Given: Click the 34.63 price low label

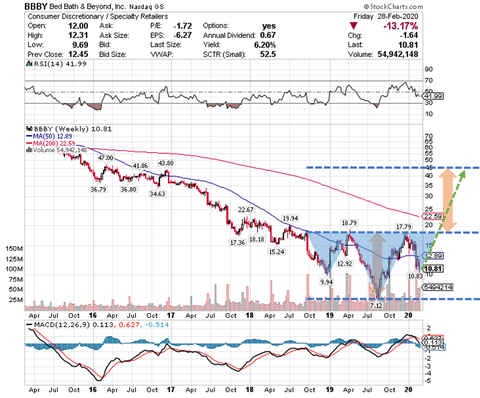Looking at the screenshot, I should pos(157,194).
